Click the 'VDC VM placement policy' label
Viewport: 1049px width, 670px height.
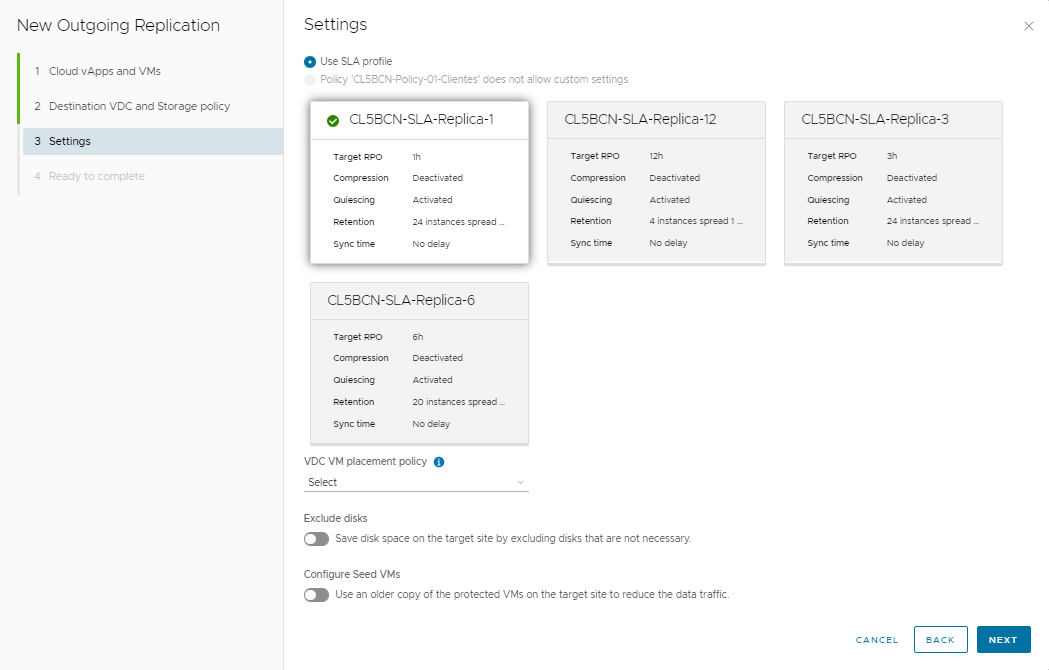[365, 461]
